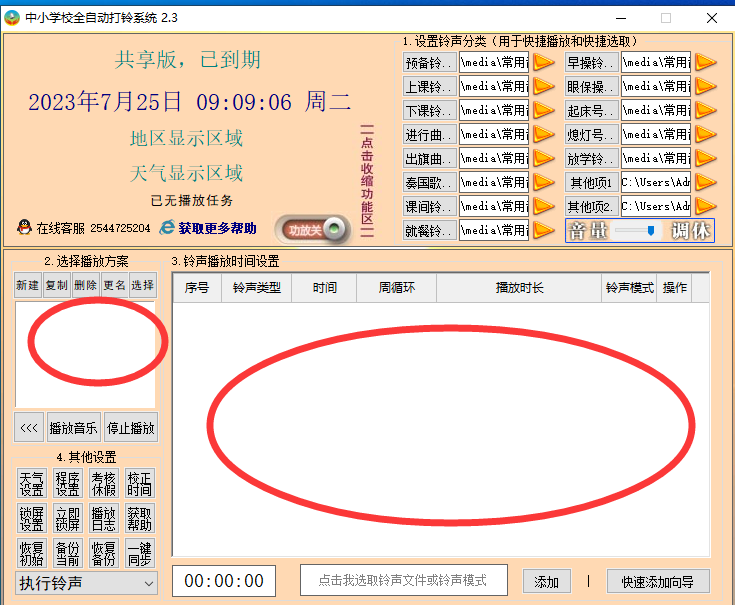Play the 上课铃 ringtone with its orange arrow
735x605 pixels.
pos(543,86)
